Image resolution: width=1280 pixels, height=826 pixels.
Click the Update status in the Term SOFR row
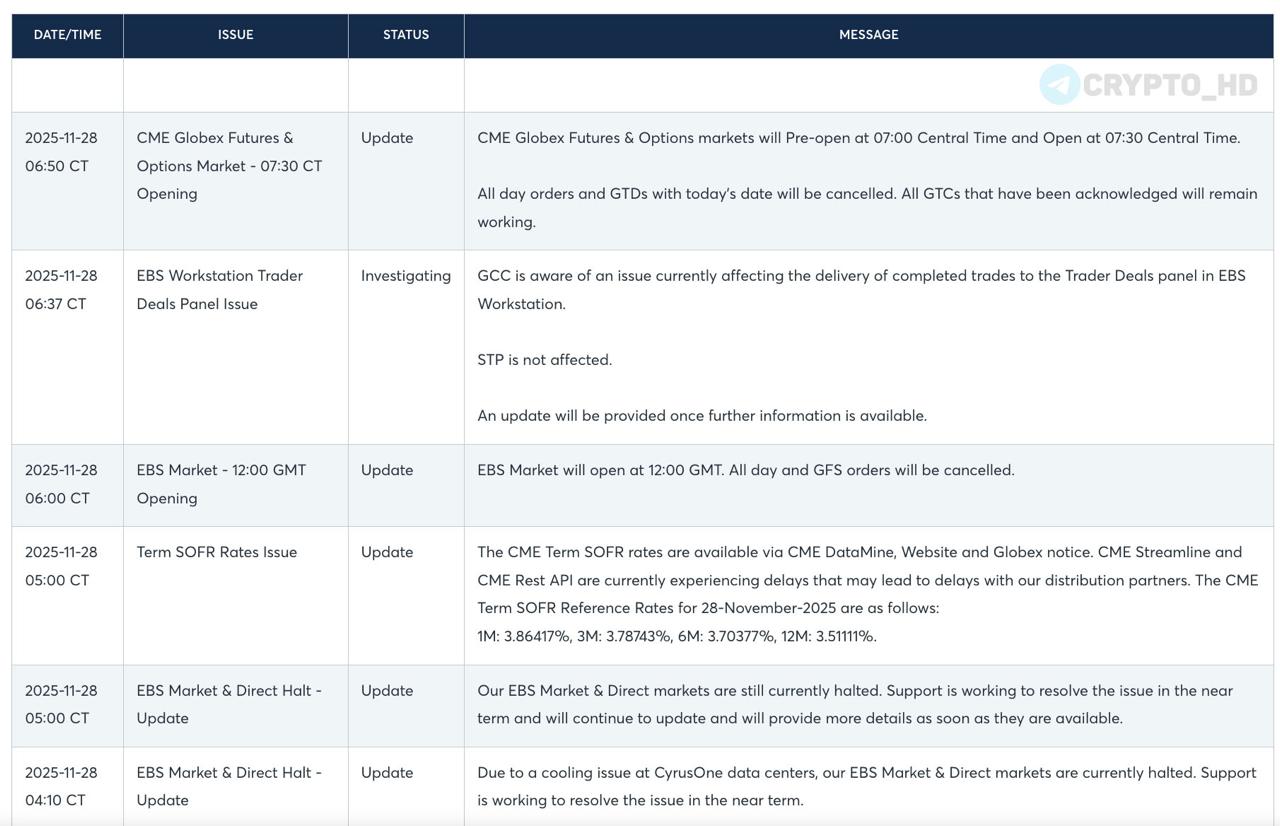pyautogui.click(x=386, y=552)
